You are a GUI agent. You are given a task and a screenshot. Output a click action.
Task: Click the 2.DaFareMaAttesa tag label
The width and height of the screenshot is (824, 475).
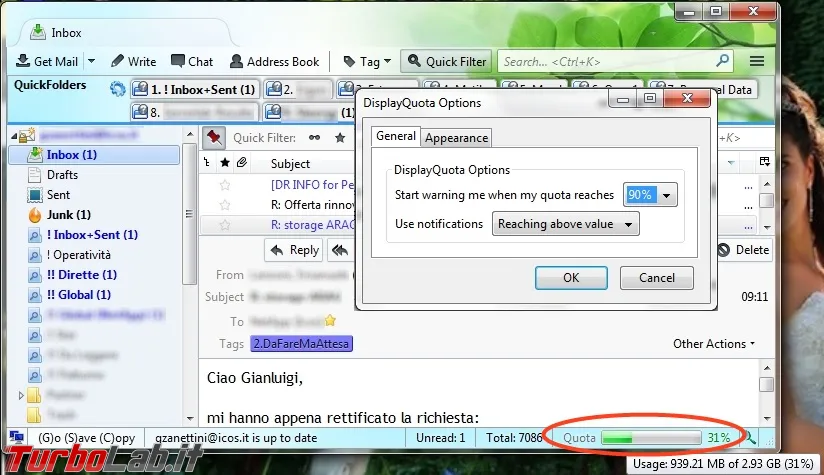301,344
